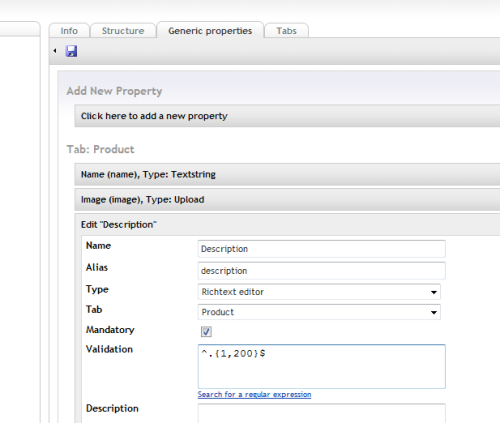
Task: Switch to the Info tab
Action: click(x=69, y=31)
